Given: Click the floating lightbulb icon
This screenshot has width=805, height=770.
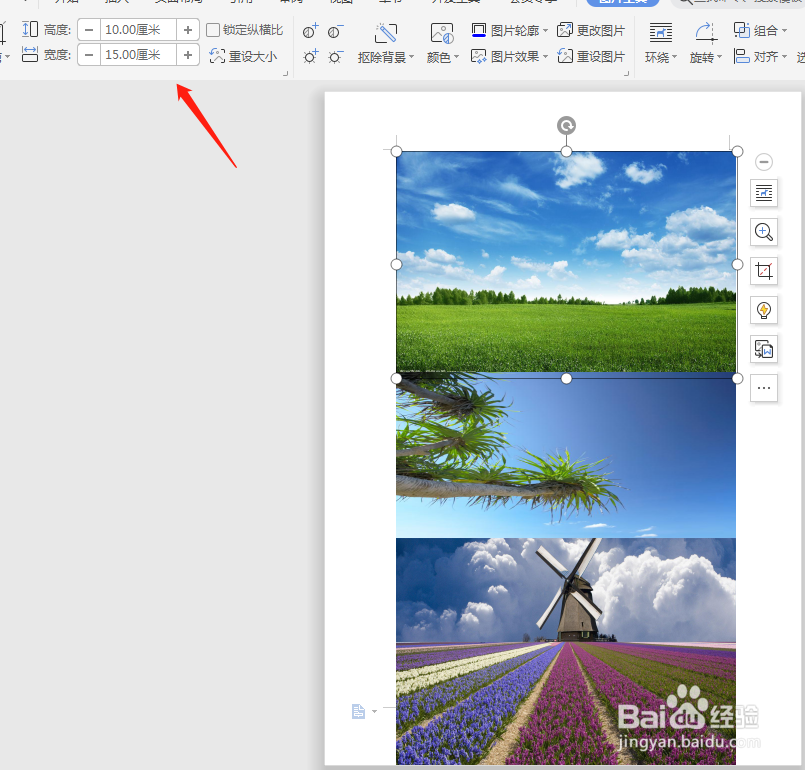Looking at the screenshot, I should point(764,310).
